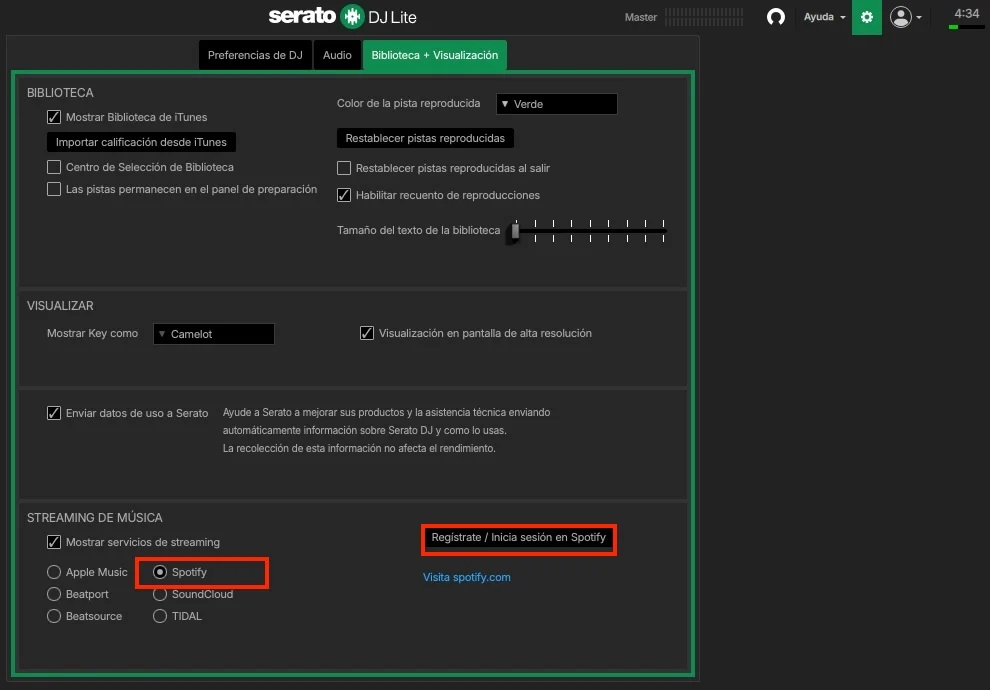Click Regístrate / Inicia sesión en Spotify
The height and width of the screenshot is (690, 990).
click(518, 538)
